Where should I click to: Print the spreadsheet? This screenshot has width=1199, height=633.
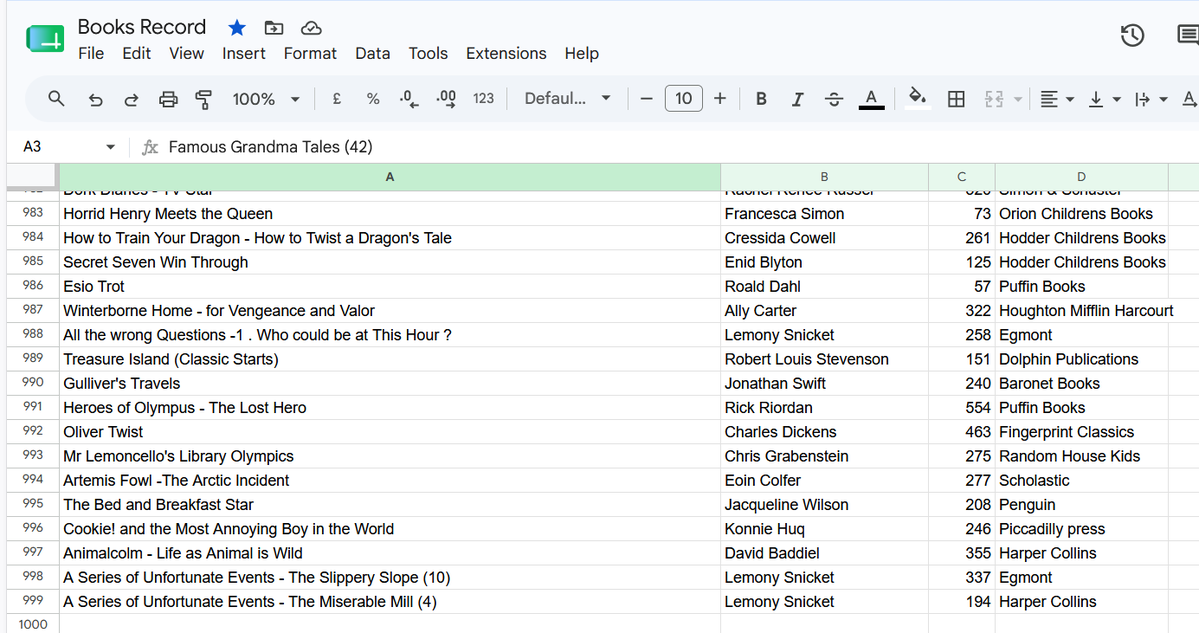168,99
